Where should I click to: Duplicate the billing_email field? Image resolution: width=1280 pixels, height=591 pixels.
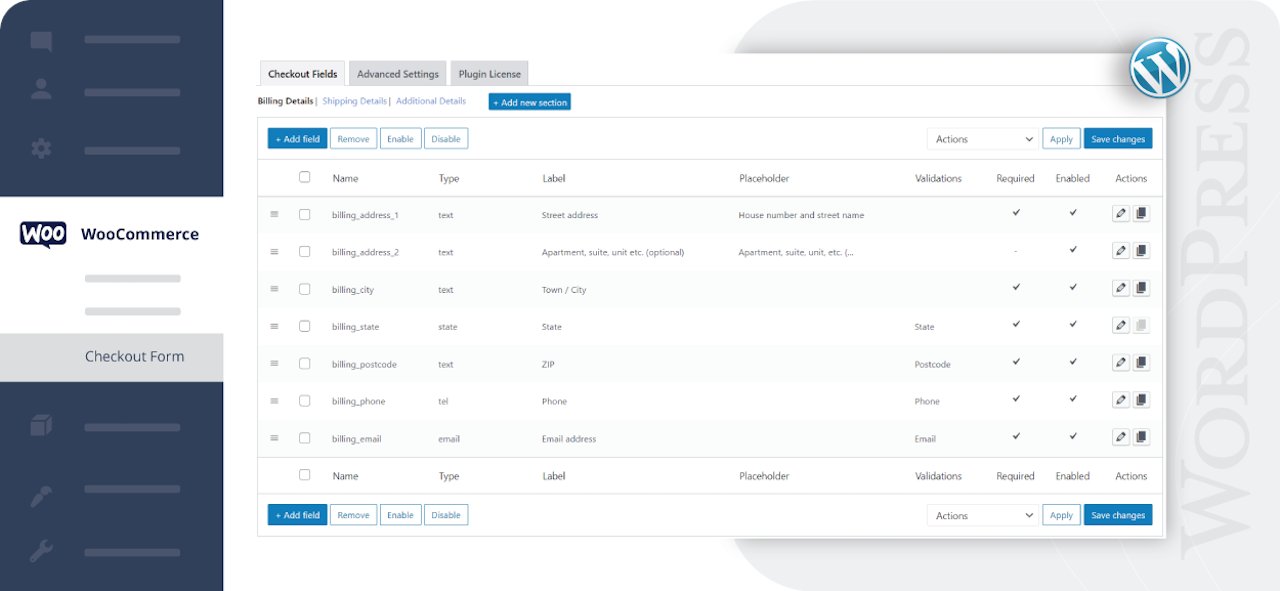[x=1141, y=436]
